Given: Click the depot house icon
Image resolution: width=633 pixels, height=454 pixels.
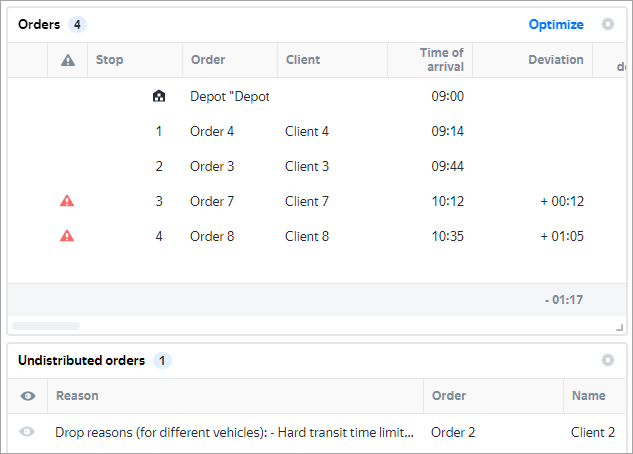Looking at the screenshot, I should [x=159, y=97].
